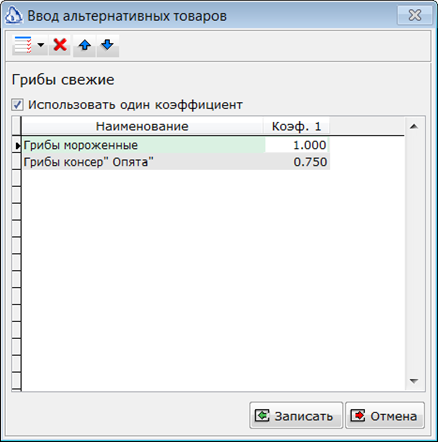Click the row indicator of first row
This screenshot has height=442, width=438.
pos(17,145)
